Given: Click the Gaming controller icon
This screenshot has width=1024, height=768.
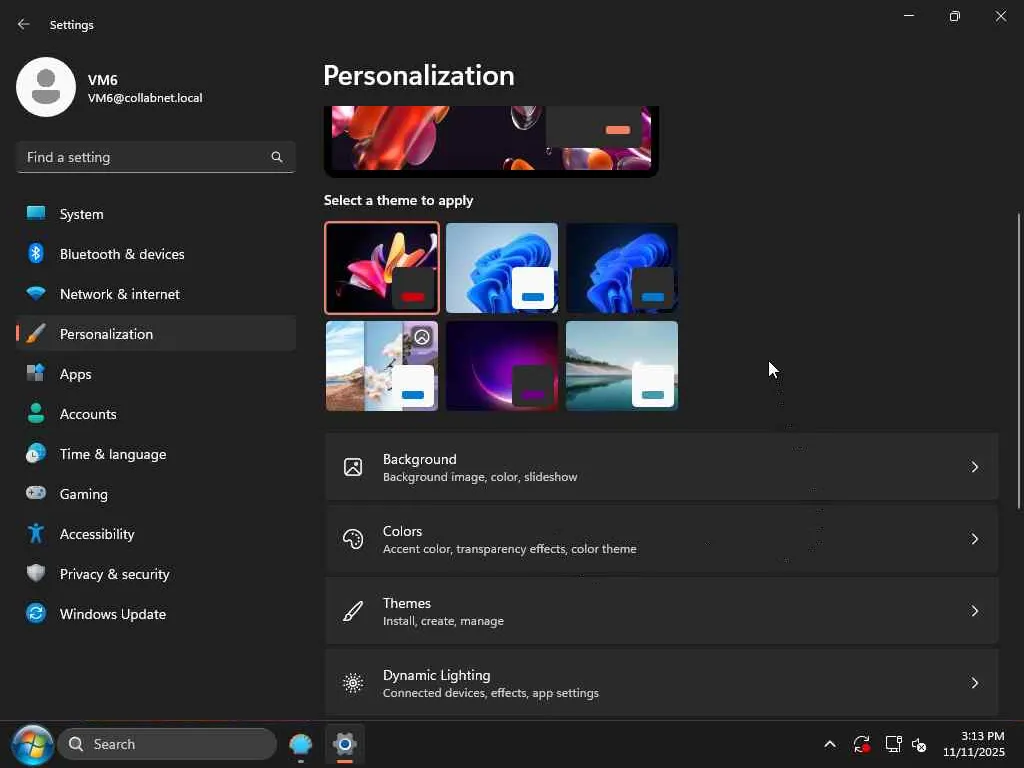Looking at the screenshot, I should 36,493.
